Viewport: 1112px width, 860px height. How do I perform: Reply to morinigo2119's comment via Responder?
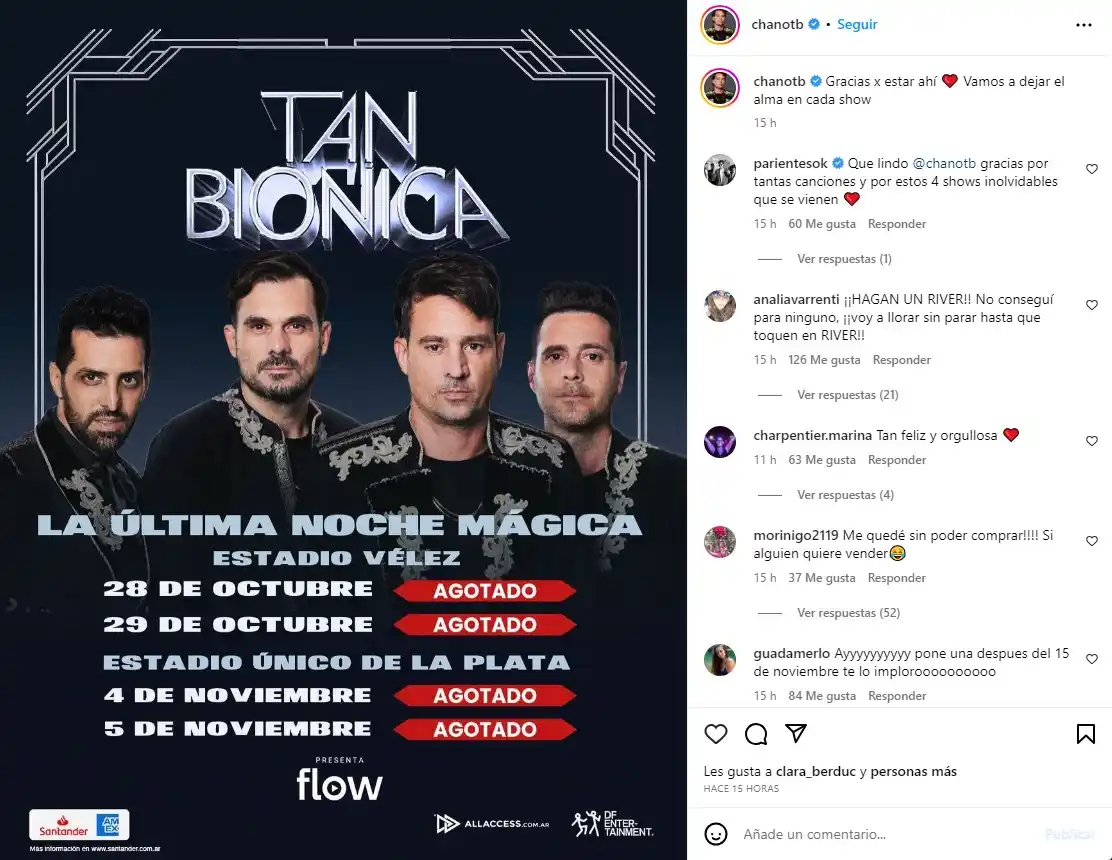[x=896, y=578]
